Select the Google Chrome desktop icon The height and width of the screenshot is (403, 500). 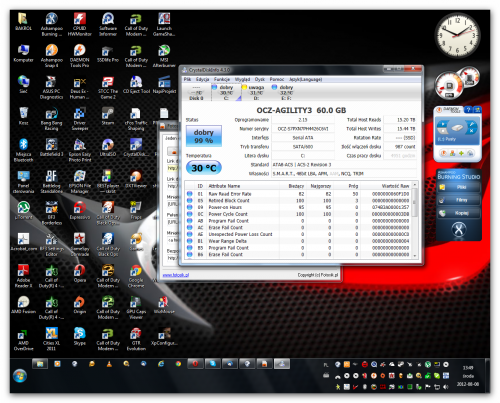136,276
